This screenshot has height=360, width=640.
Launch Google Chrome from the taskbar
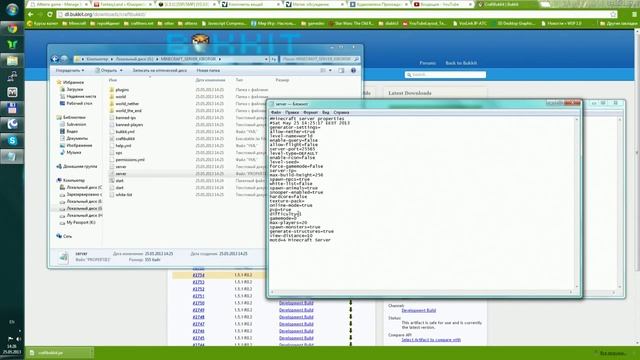click(x=12, y=28)
